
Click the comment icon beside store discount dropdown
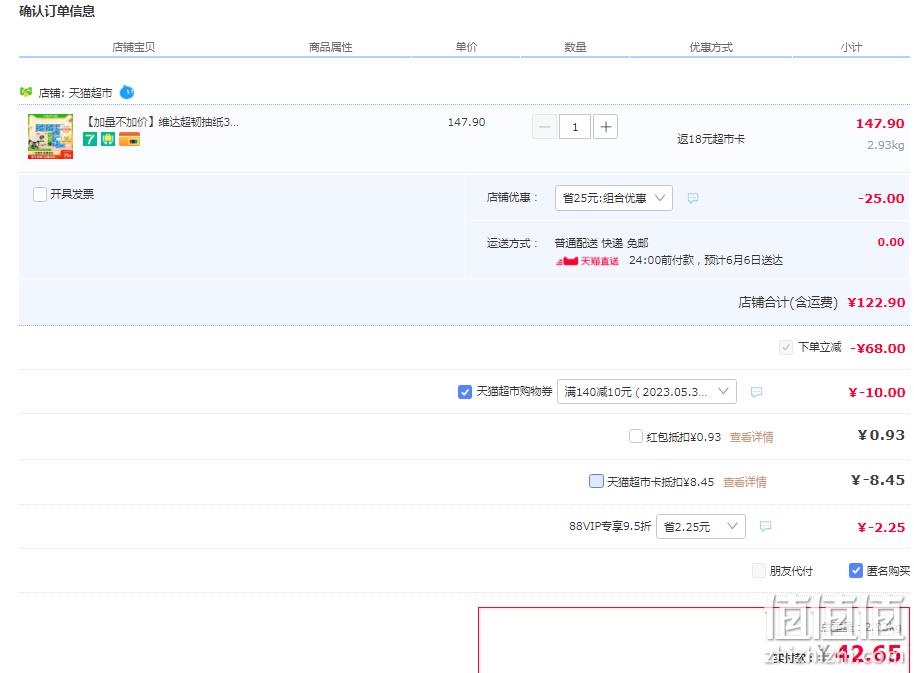[693, 198]
